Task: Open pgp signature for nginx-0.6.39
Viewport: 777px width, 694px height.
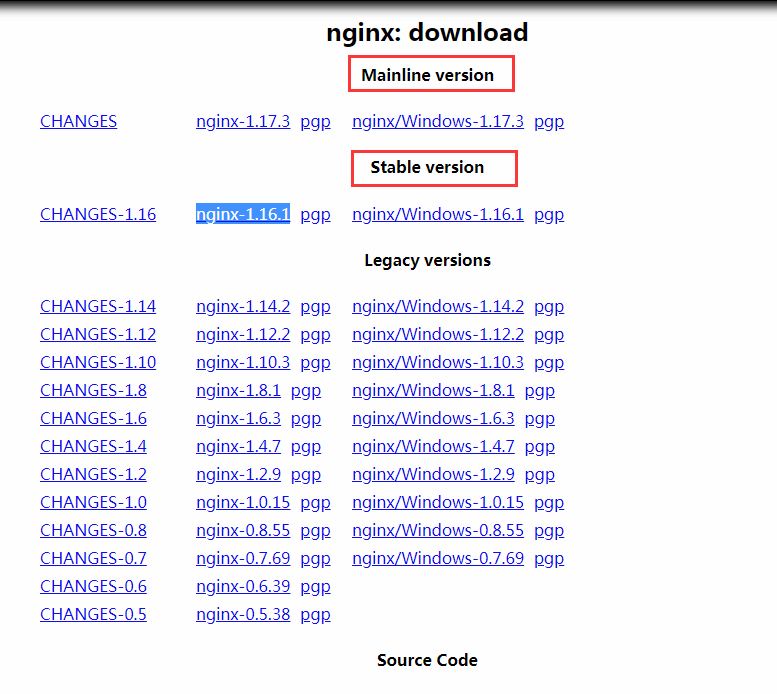Action: coord(315,587)
